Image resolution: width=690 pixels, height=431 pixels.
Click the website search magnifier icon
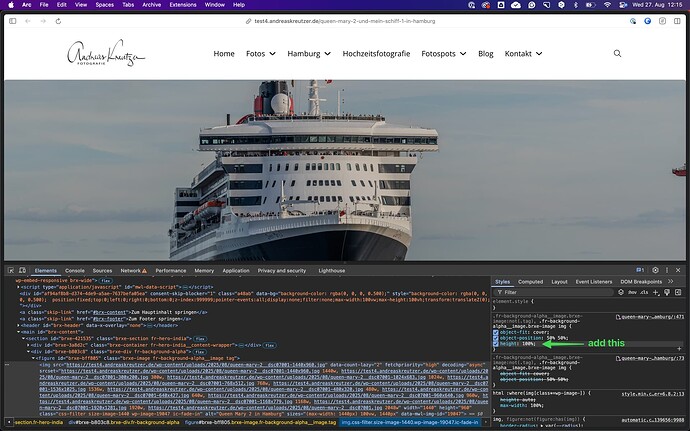pyautogui.click(x=617, y=53)
